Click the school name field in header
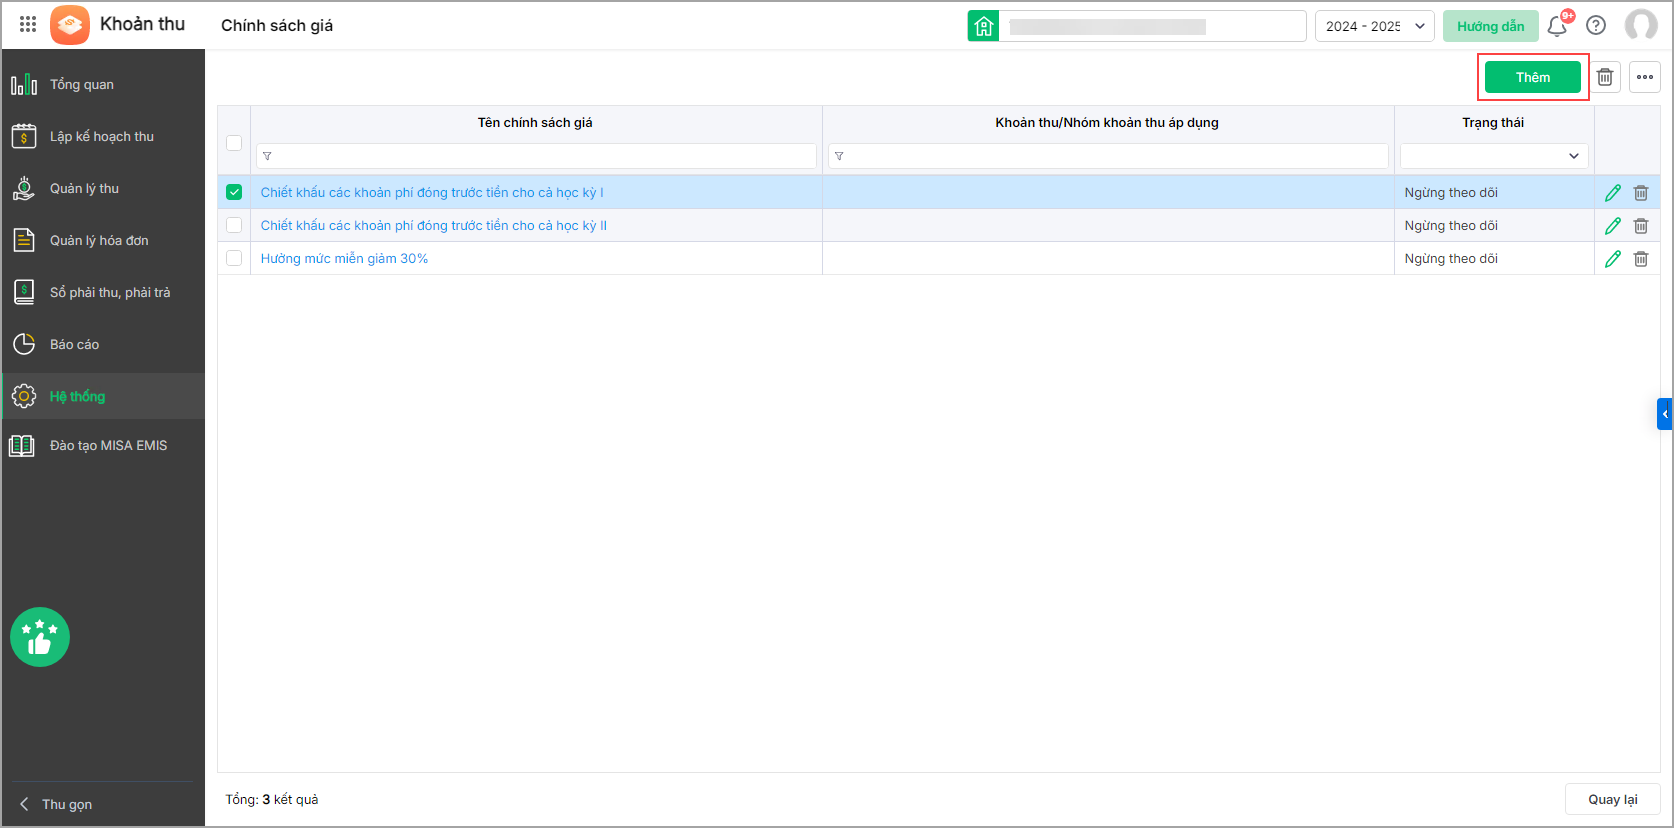Image resolution: width=1674 pixels, height=828 pixels. [x=1152, y=26]
